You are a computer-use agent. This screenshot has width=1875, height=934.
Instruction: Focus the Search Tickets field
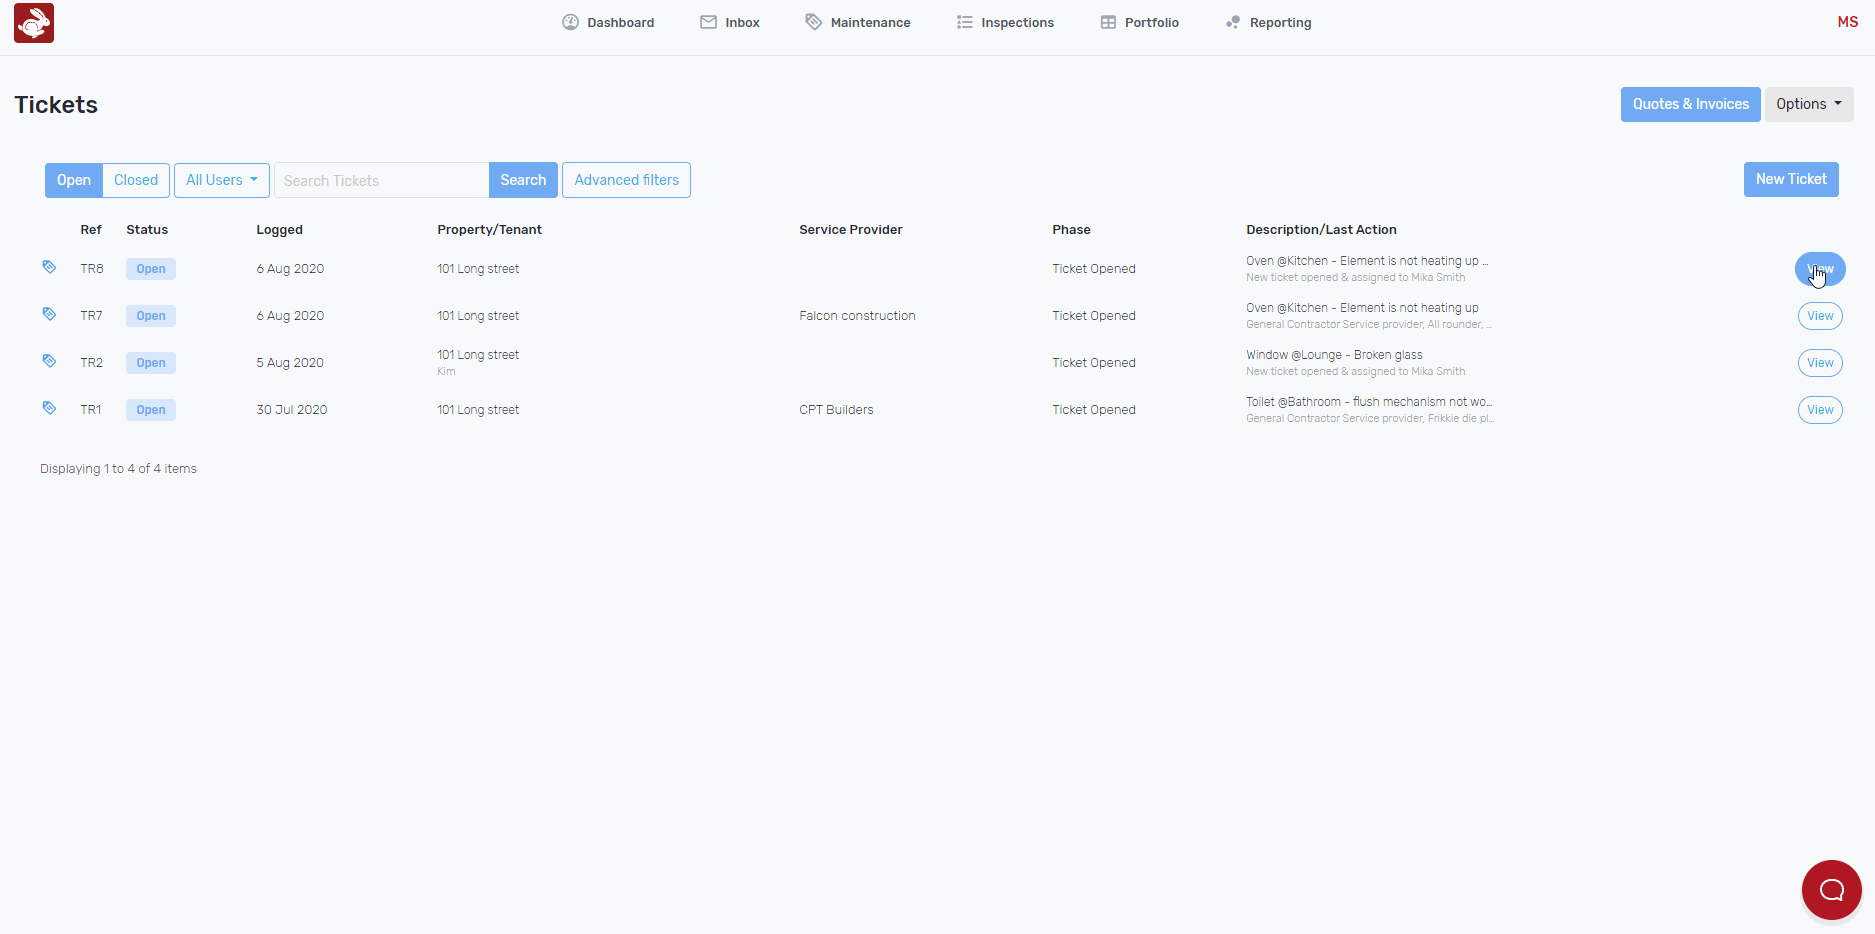tap(381, 180)
